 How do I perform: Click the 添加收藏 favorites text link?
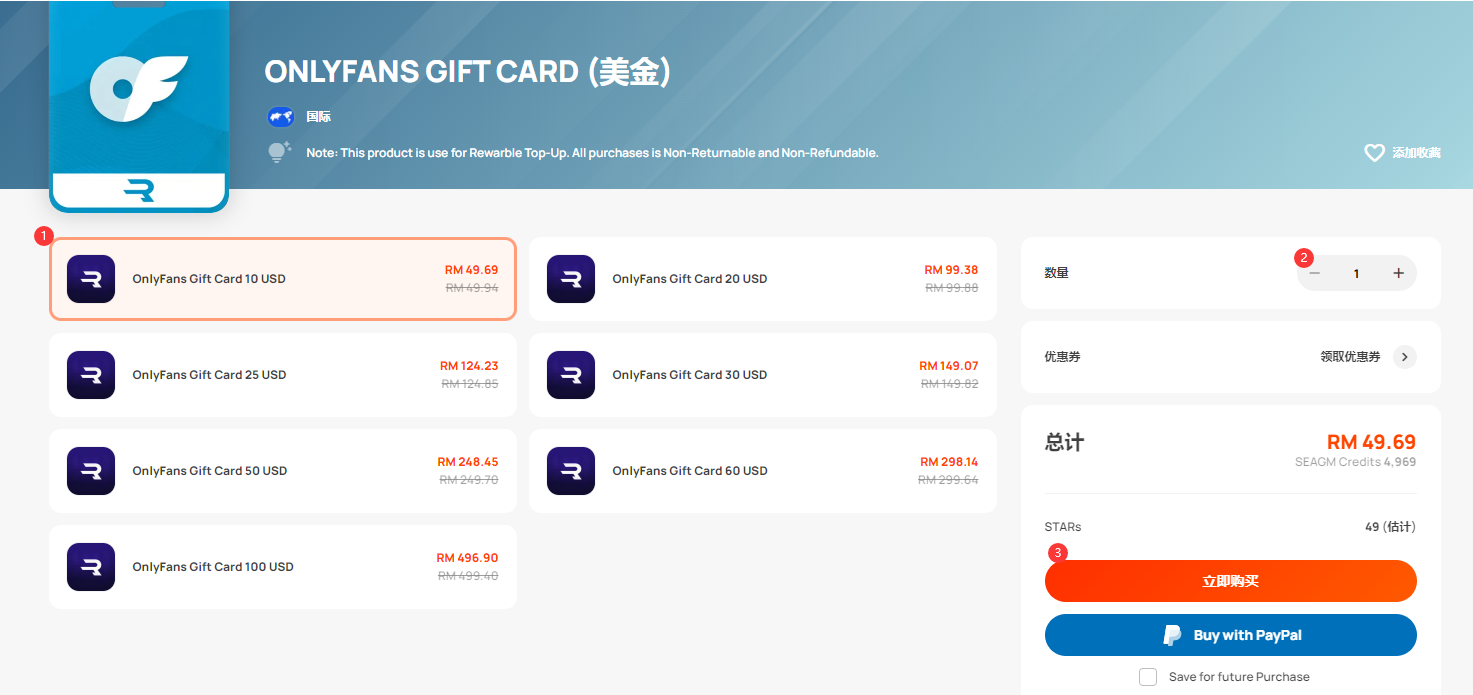[x=1416, y=153]
